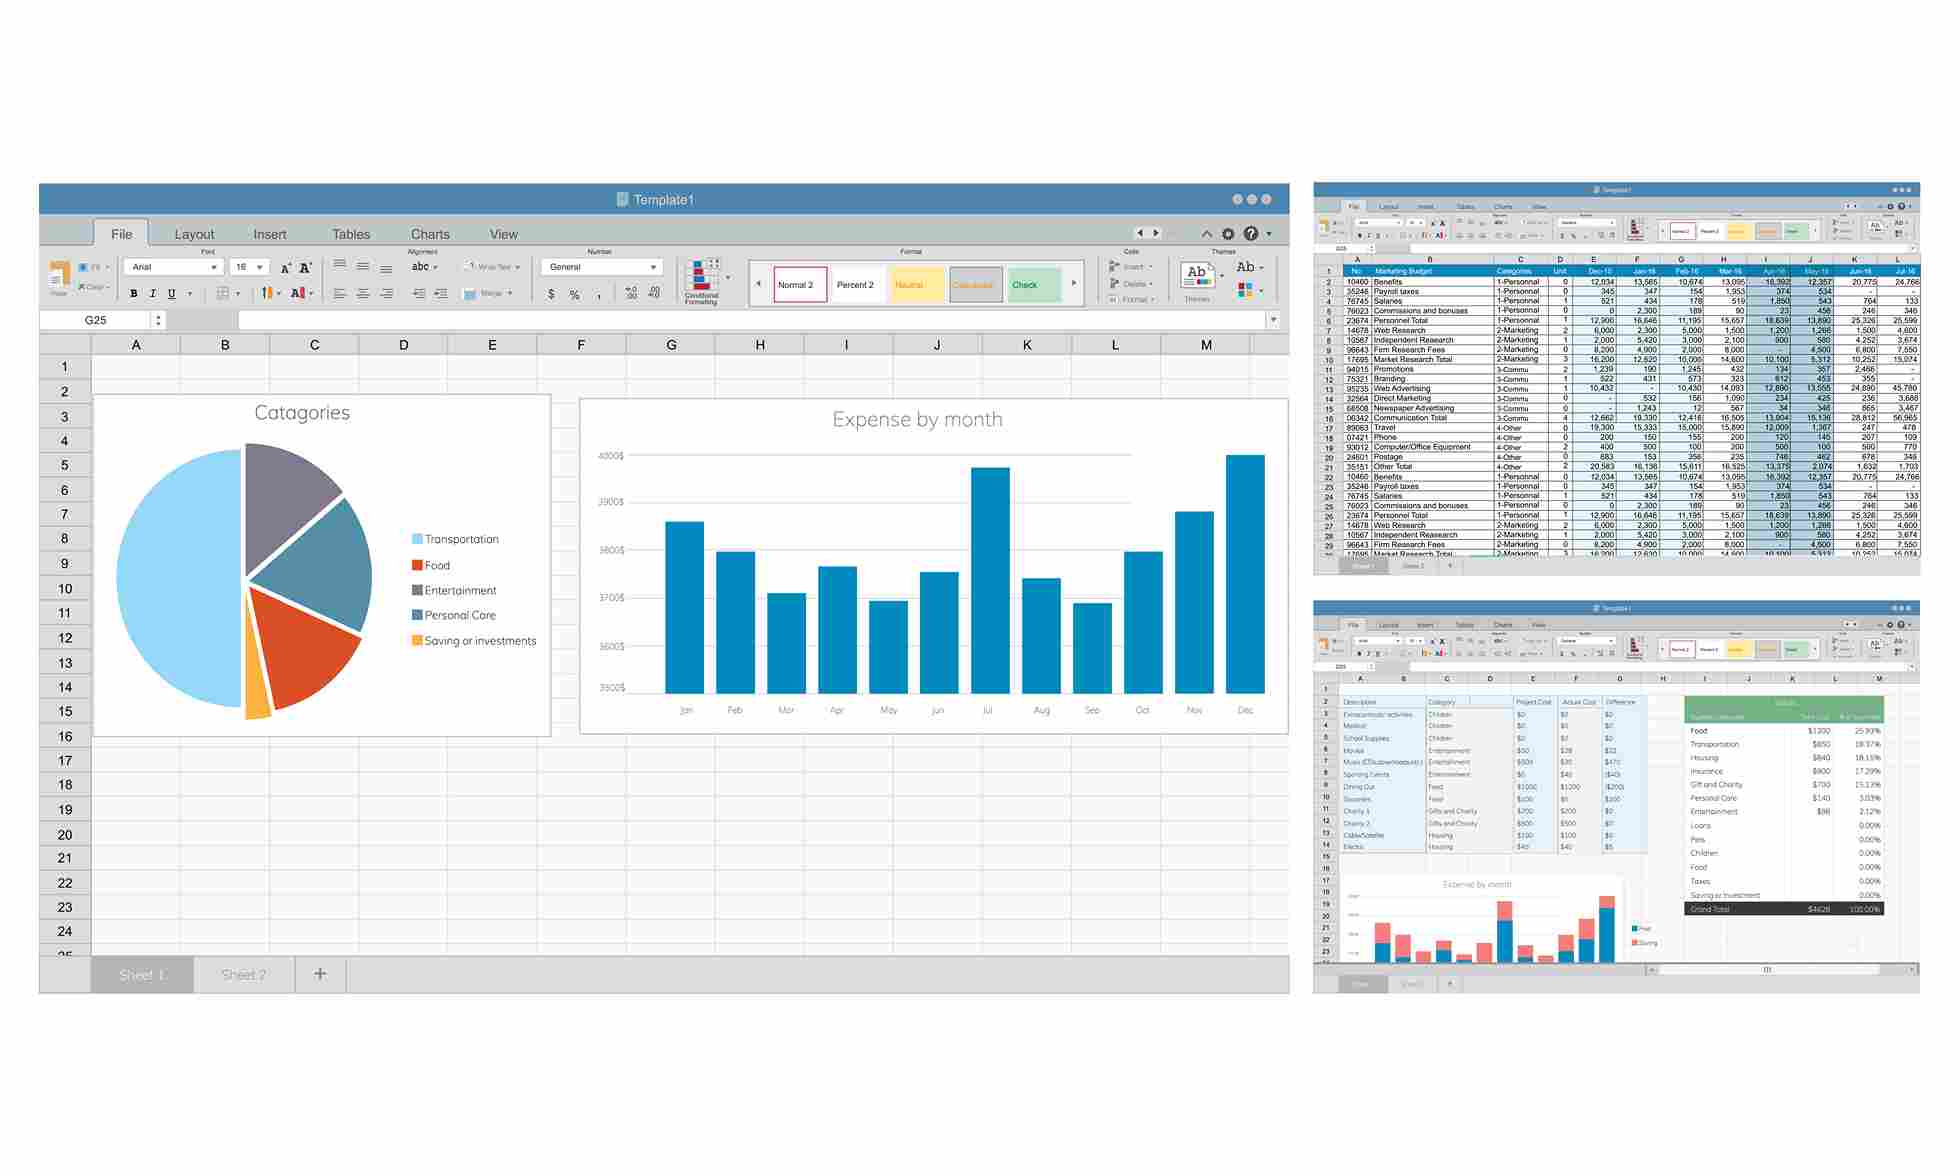The height and width of the screenshot is (1176, 1960).
Task: Open the Arial font family dropdown
Action: [172, 267]
